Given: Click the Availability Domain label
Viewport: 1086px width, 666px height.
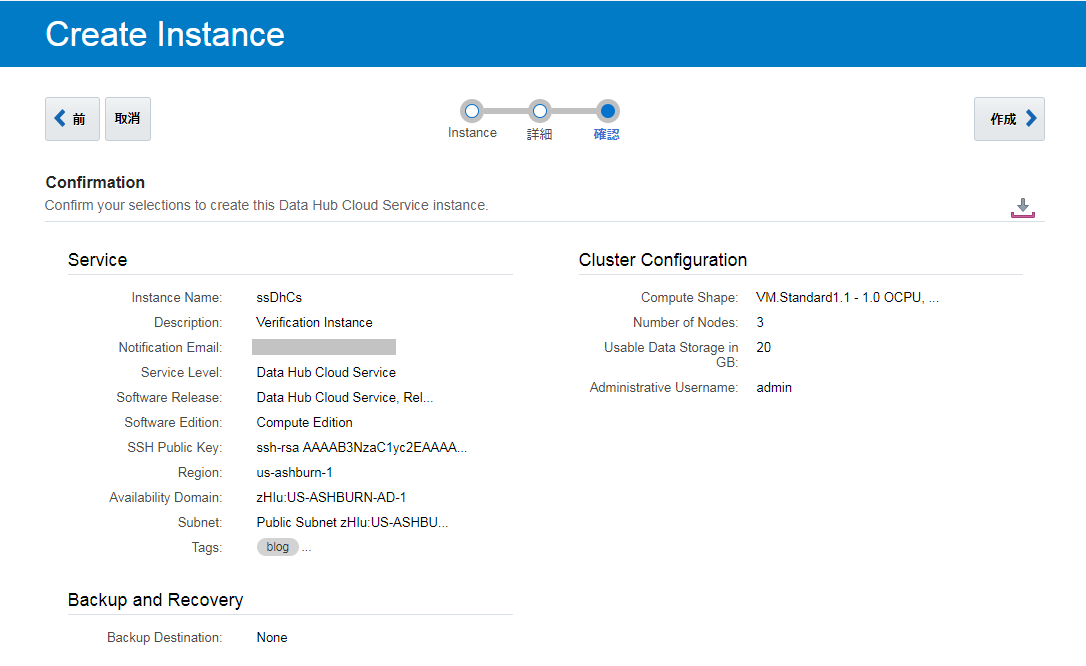Looking at the screenshot, I should click(166, 497).
